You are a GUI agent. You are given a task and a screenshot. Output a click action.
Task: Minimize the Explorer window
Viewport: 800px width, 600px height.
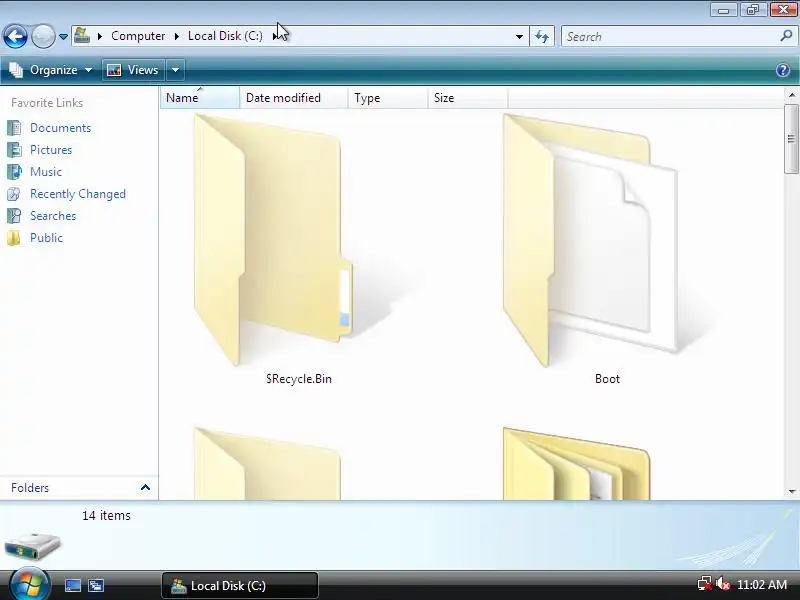723,10
